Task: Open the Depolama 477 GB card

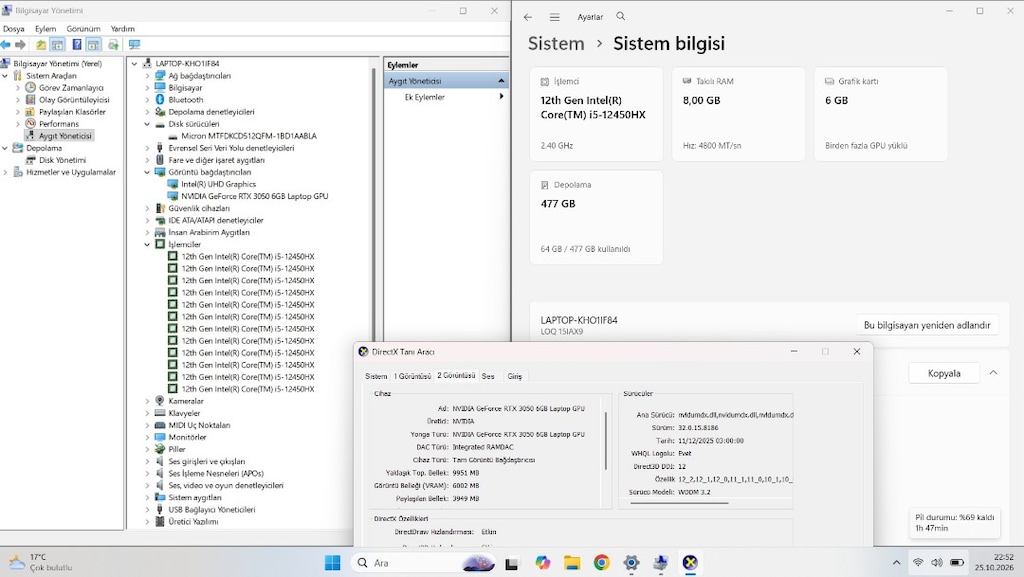Action: point(596,217)
